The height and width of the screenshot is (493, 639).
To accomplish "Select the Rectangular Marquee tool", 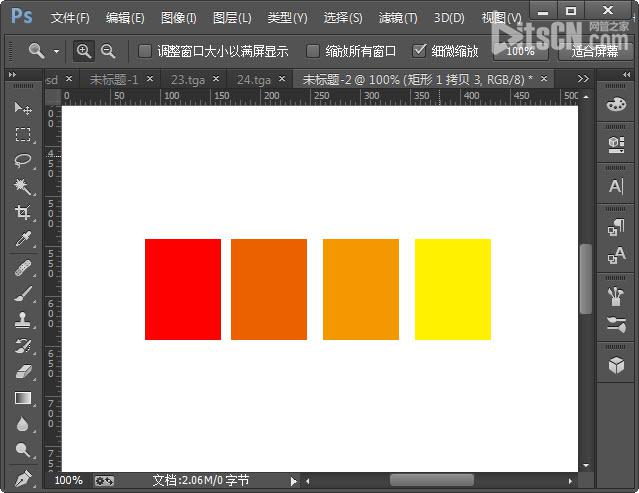I will pos(23,134).
